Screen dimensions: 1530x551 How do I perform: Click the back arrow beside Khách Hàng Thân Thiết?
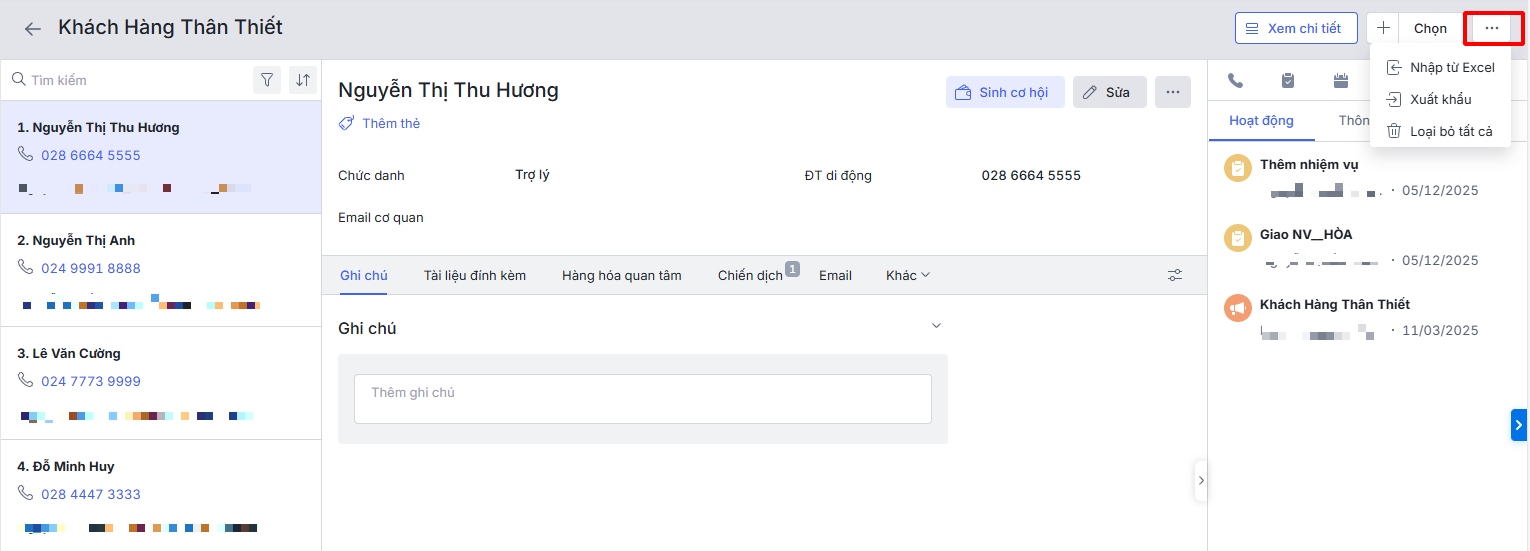(33, 29)
